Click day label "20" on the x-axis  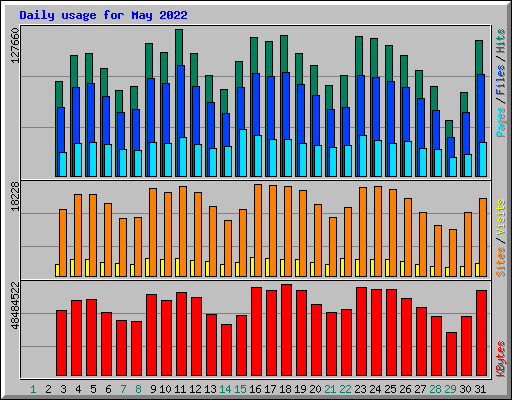coord(315,389)
